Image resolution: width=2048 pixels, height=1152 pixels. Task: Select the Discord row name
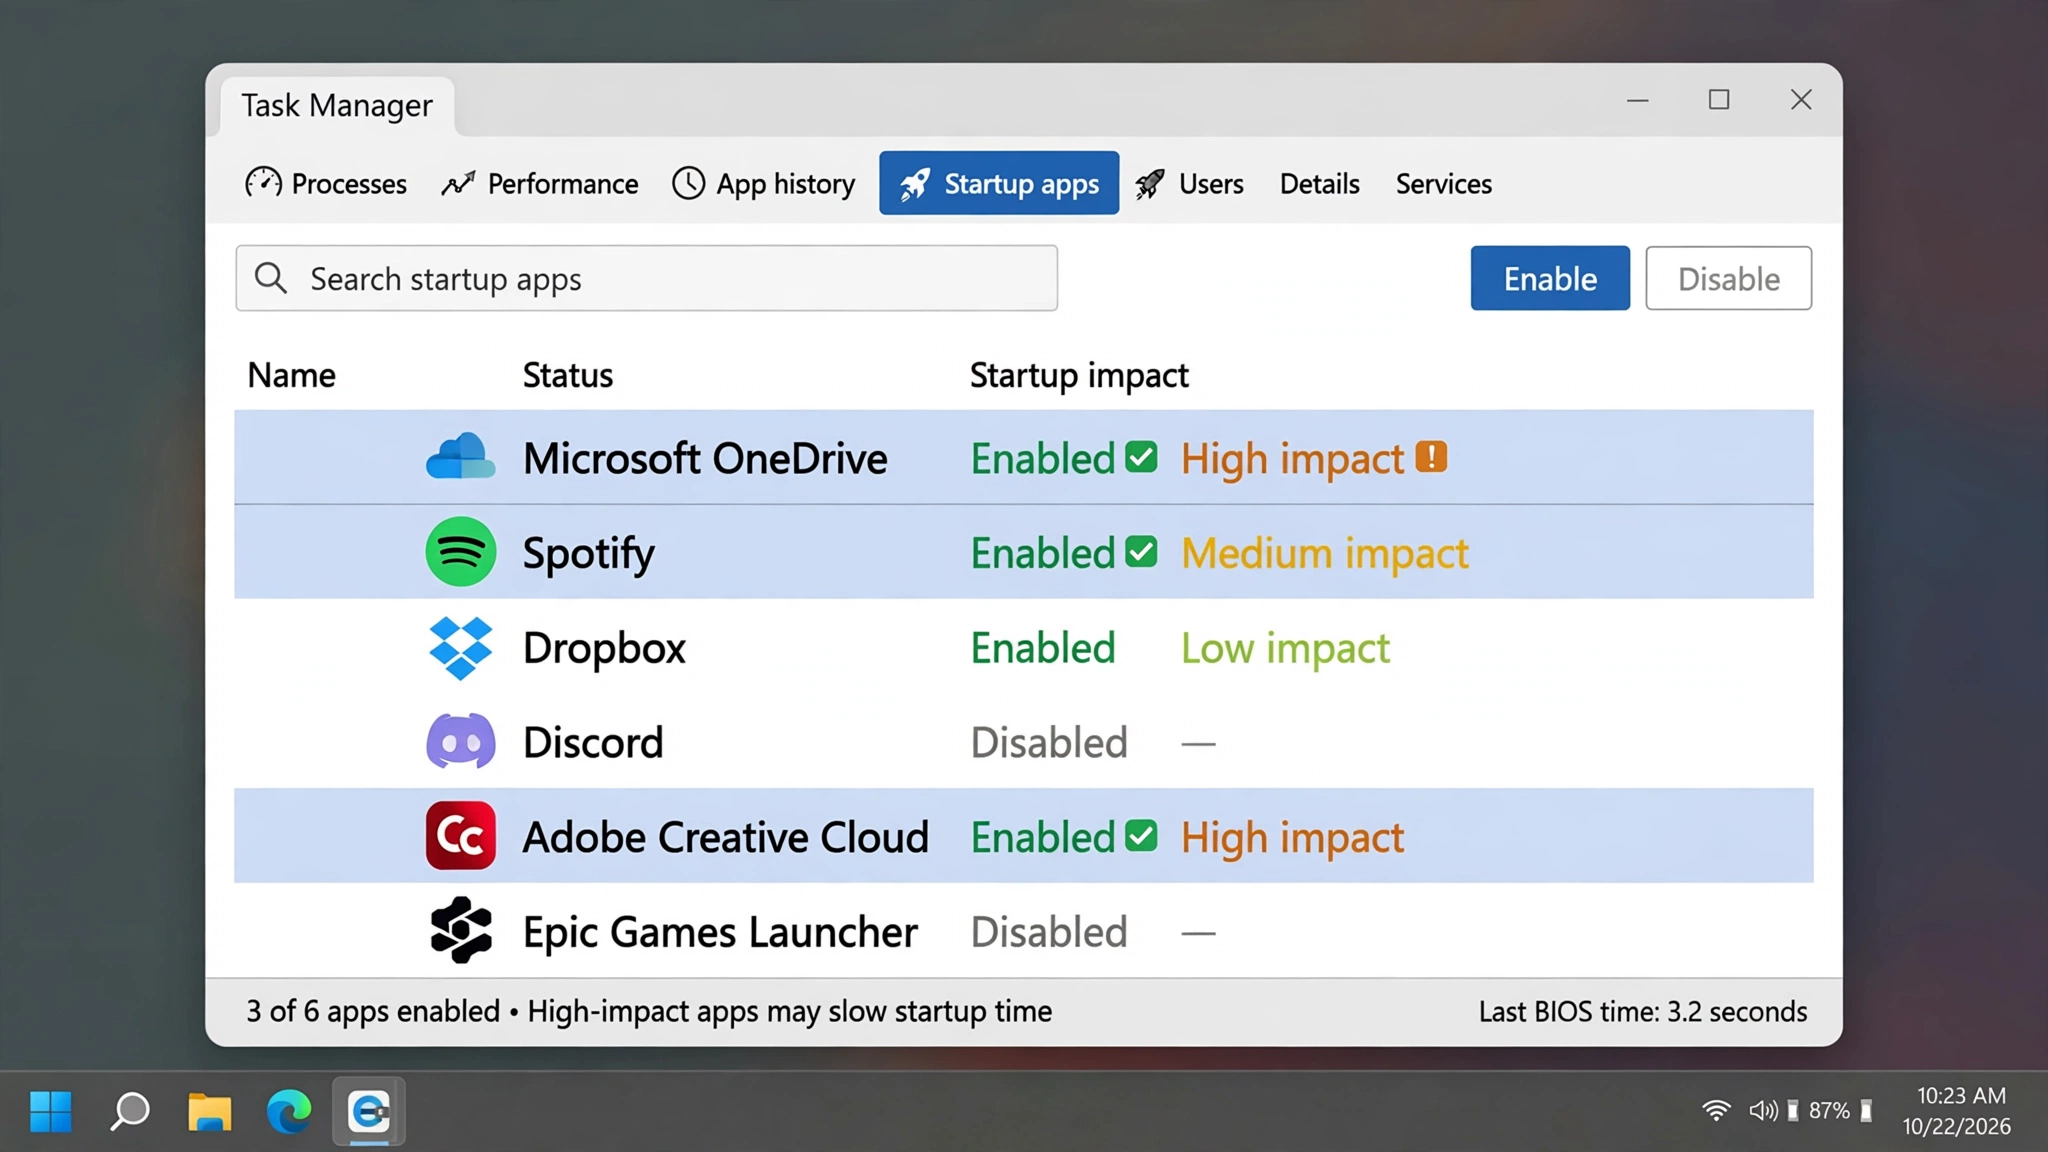(x=593, y=742)
